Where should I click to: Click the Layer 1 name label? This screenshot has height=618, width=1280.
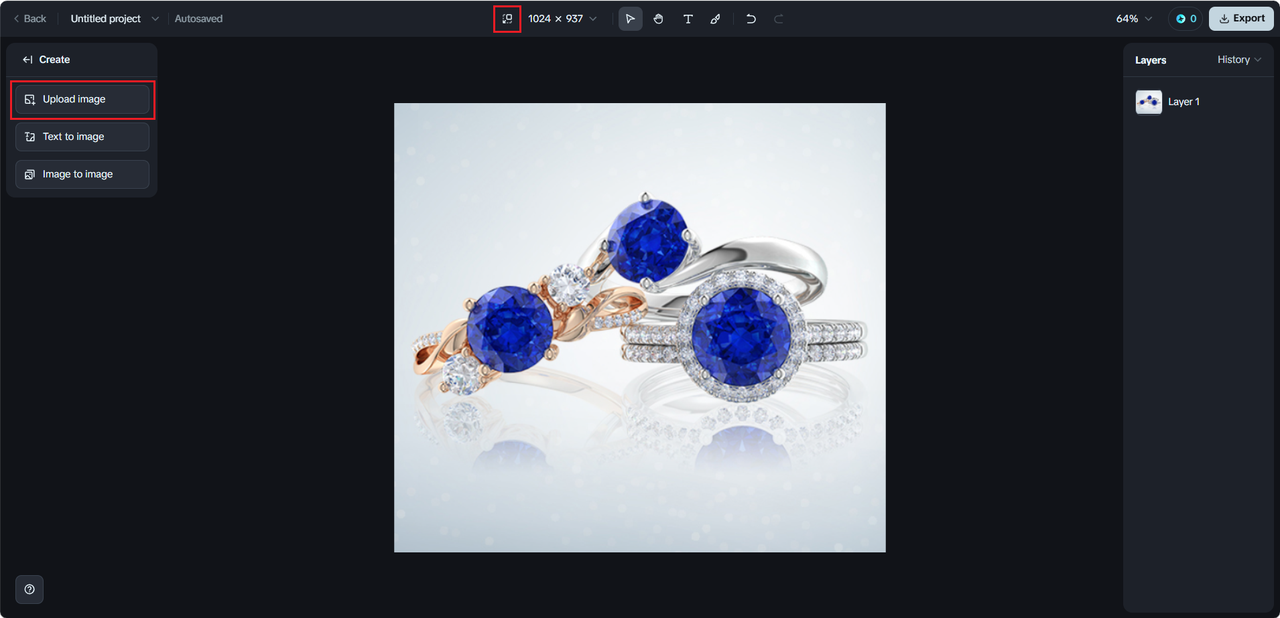[1184, 102]
